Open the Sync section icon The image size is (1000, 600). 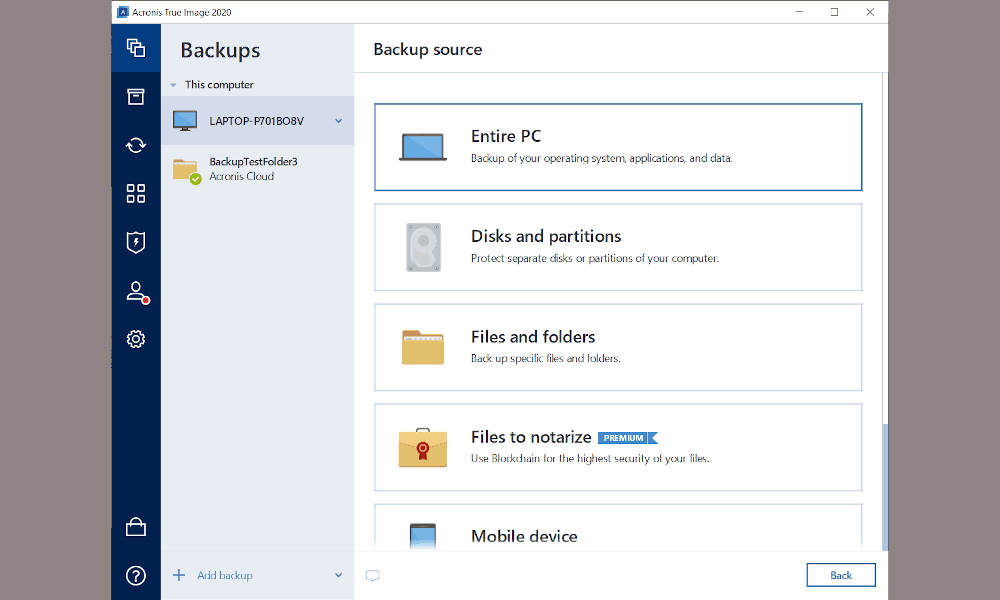click(x=136, y=145)
